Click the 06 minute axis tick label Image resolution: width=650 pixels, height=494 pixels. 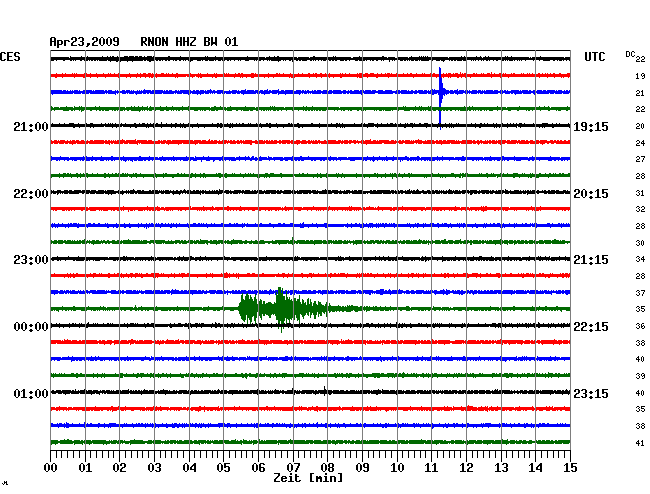pyautogui.click(x=258, y=467)
